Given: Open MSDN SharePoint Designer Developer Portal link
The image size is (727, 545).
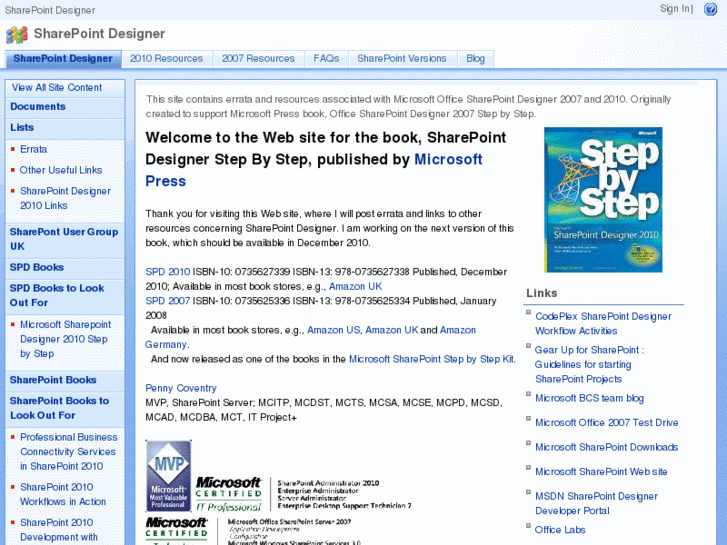Looking at the screenshot, I should tap(596, 504).
